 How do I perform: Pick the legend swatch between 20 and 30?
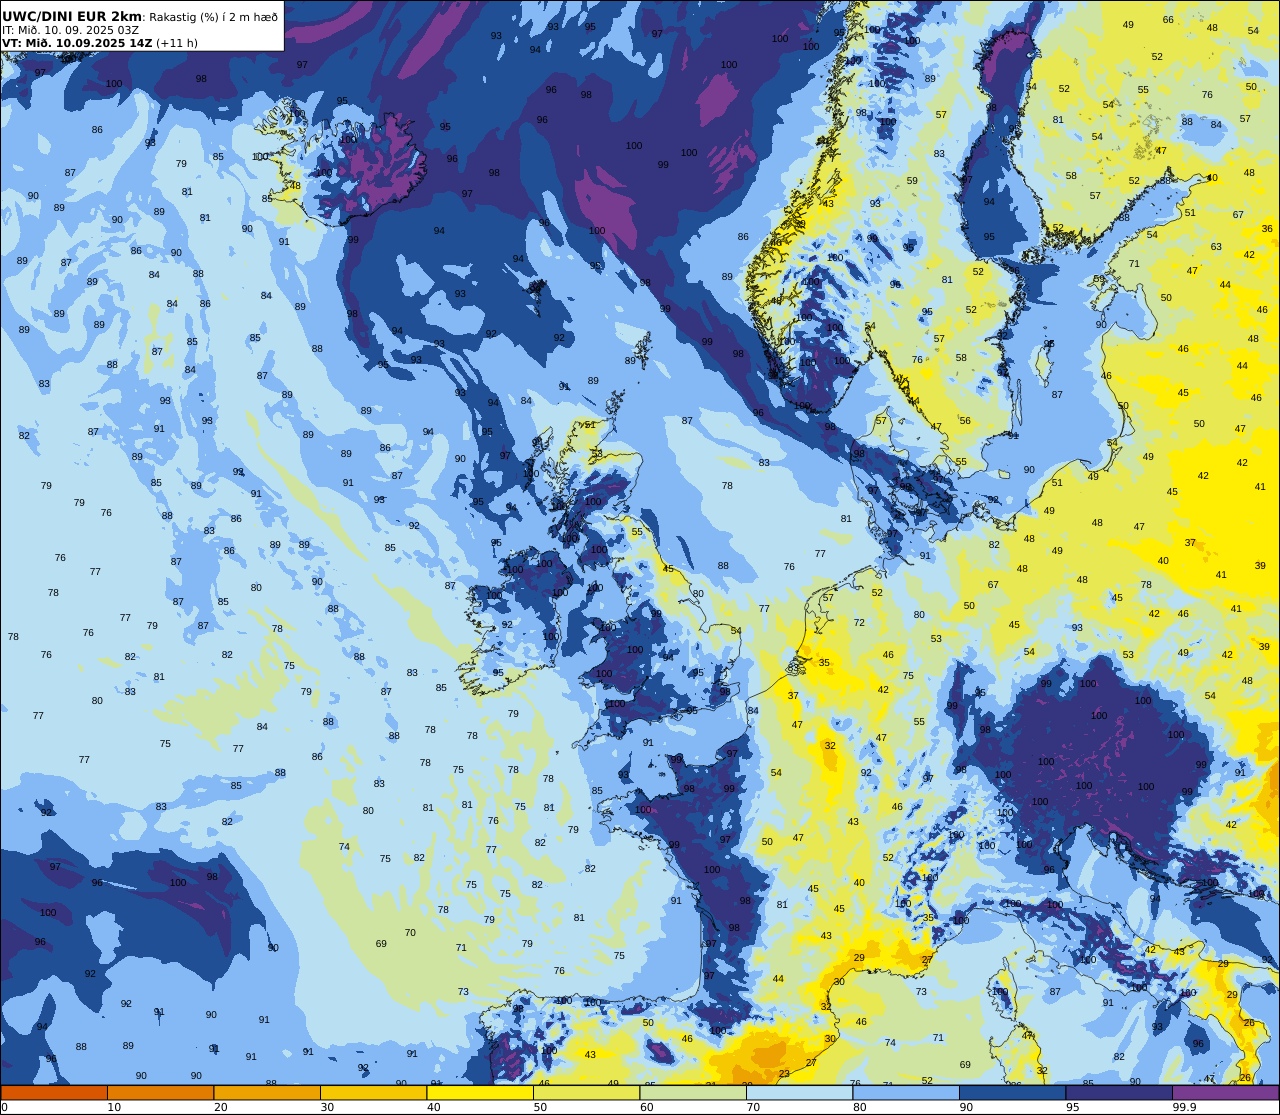267,1093
